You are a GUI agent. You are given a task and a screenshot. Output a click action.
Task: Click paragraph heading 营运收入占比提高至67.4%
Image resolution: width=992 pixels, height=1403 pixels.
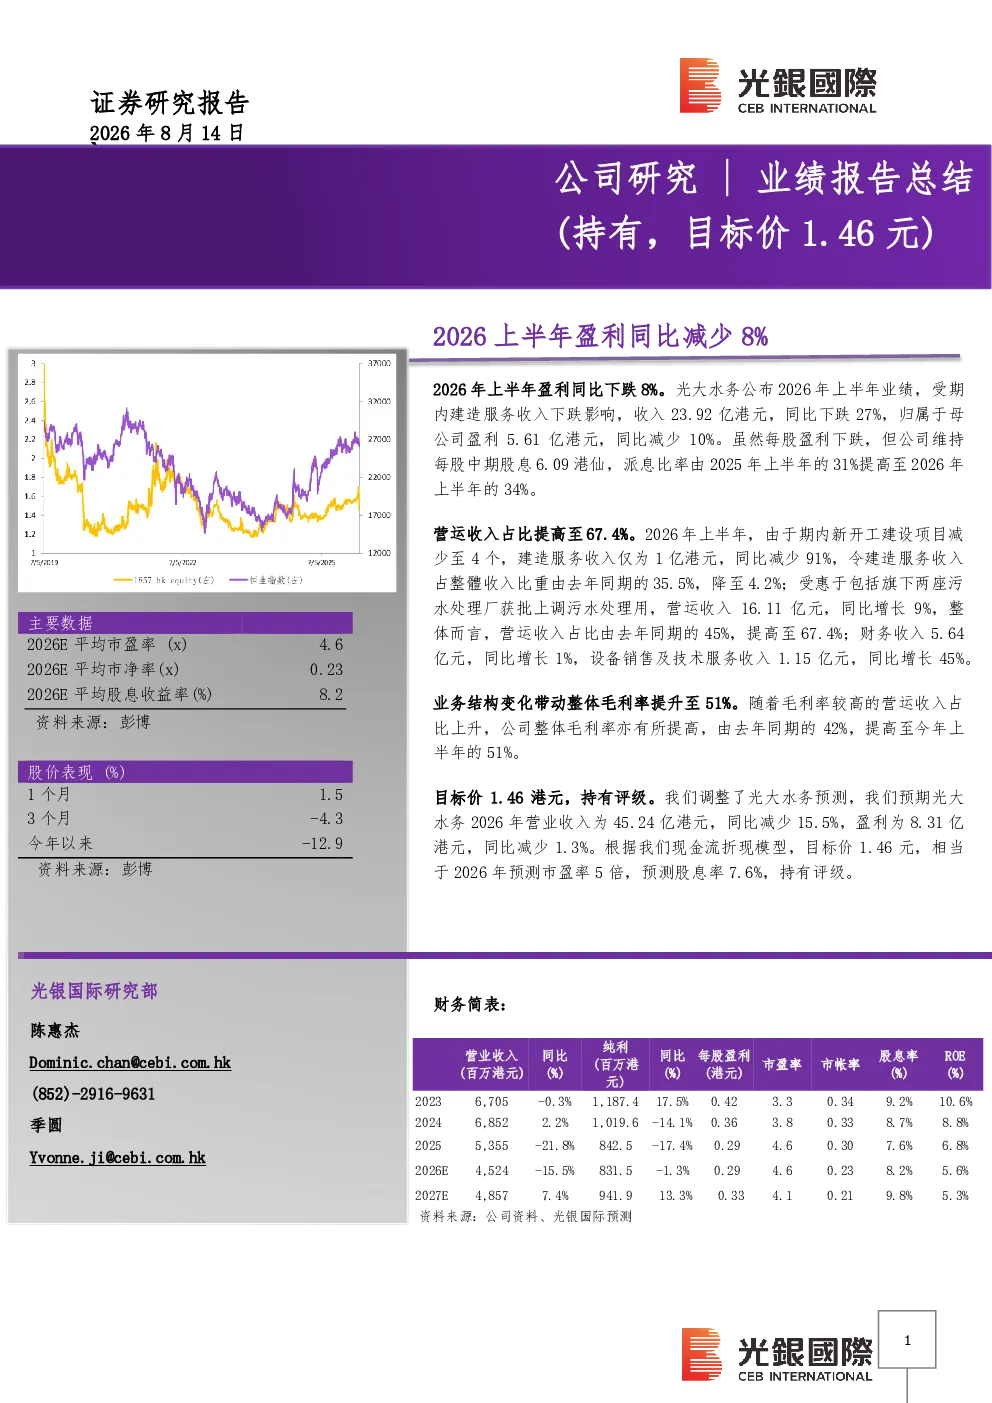click(x=535, y=534)
